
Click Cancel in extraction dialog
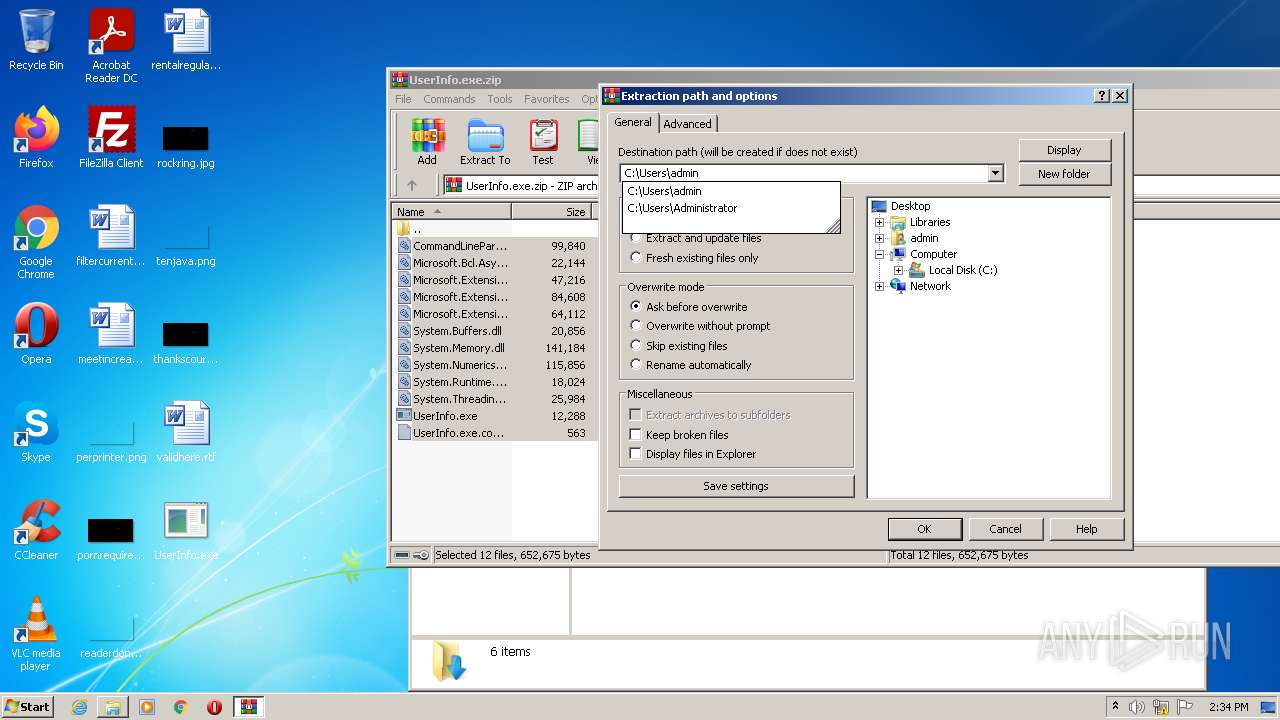click(x=1005, y=529)
